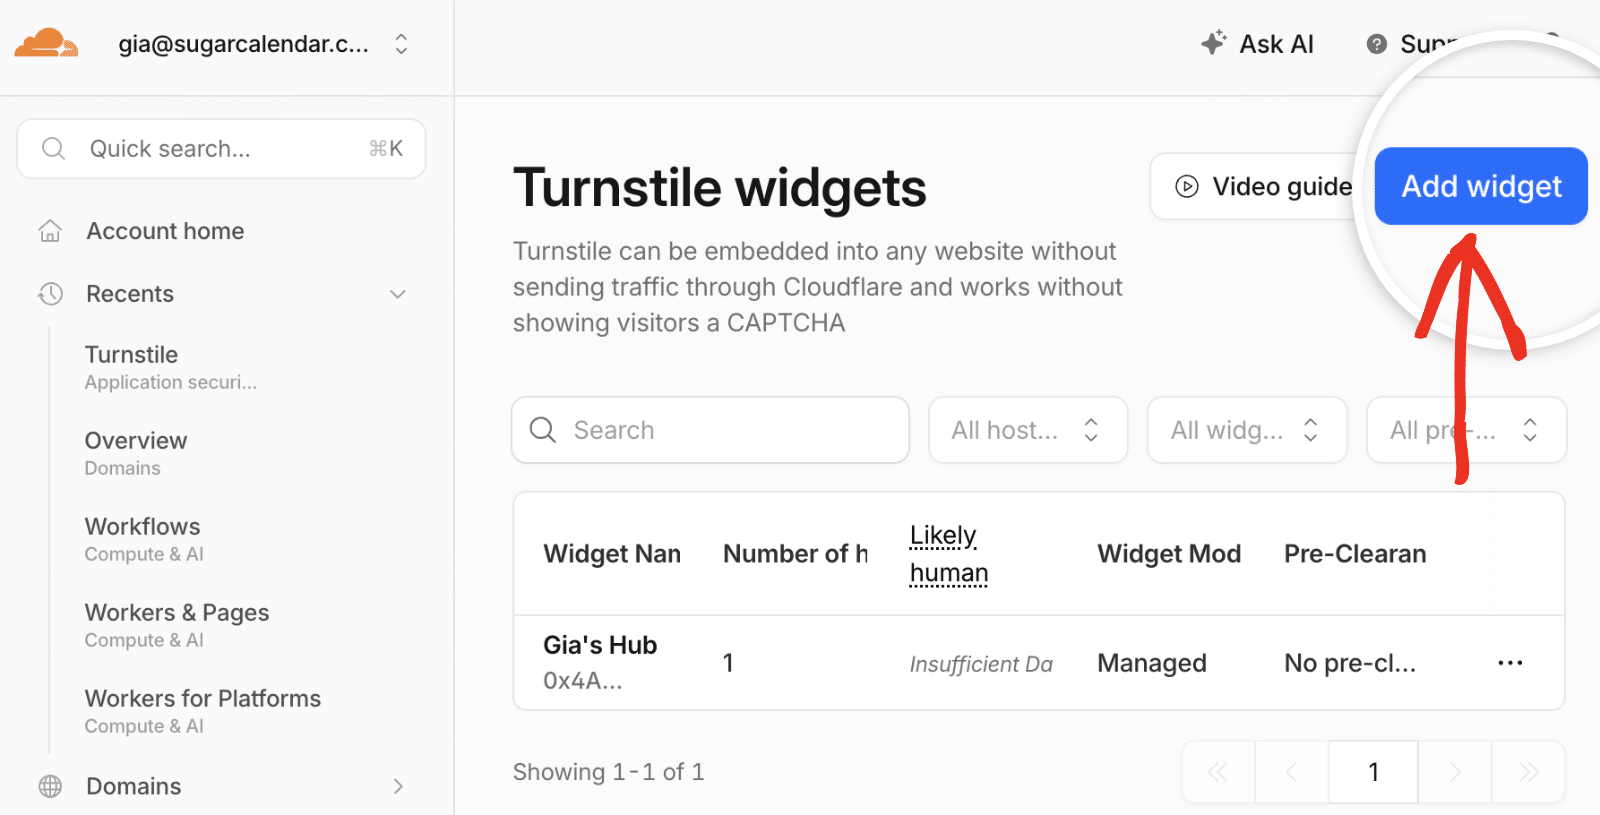The image size is (1600, 815).
Task: Click the widget search magnifier icon
Action: [543, 430]
